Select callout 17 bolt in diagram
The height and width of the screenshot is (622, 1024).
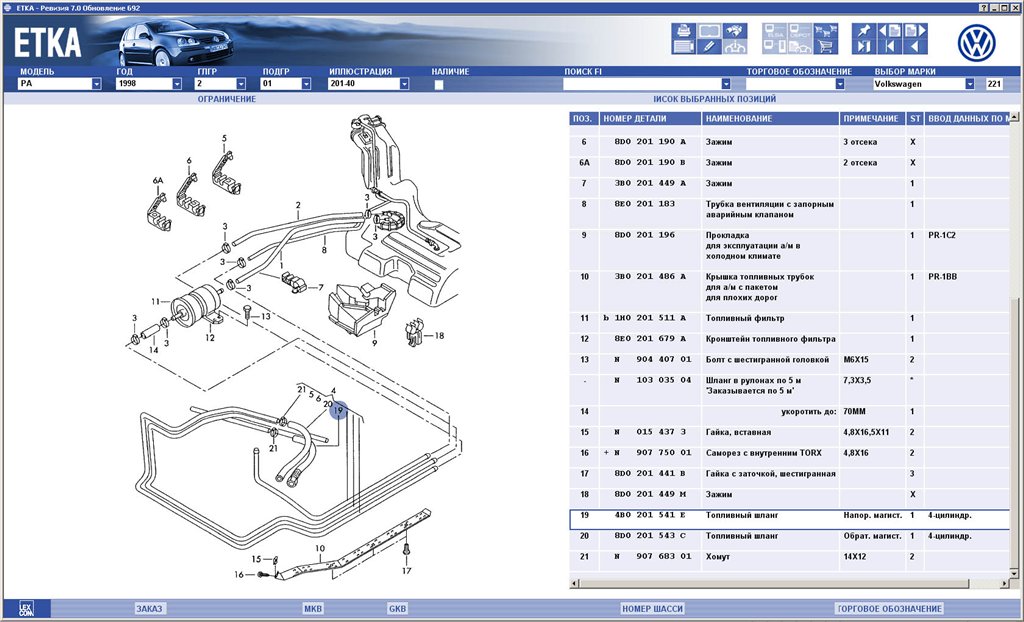[x=406, y=570]
